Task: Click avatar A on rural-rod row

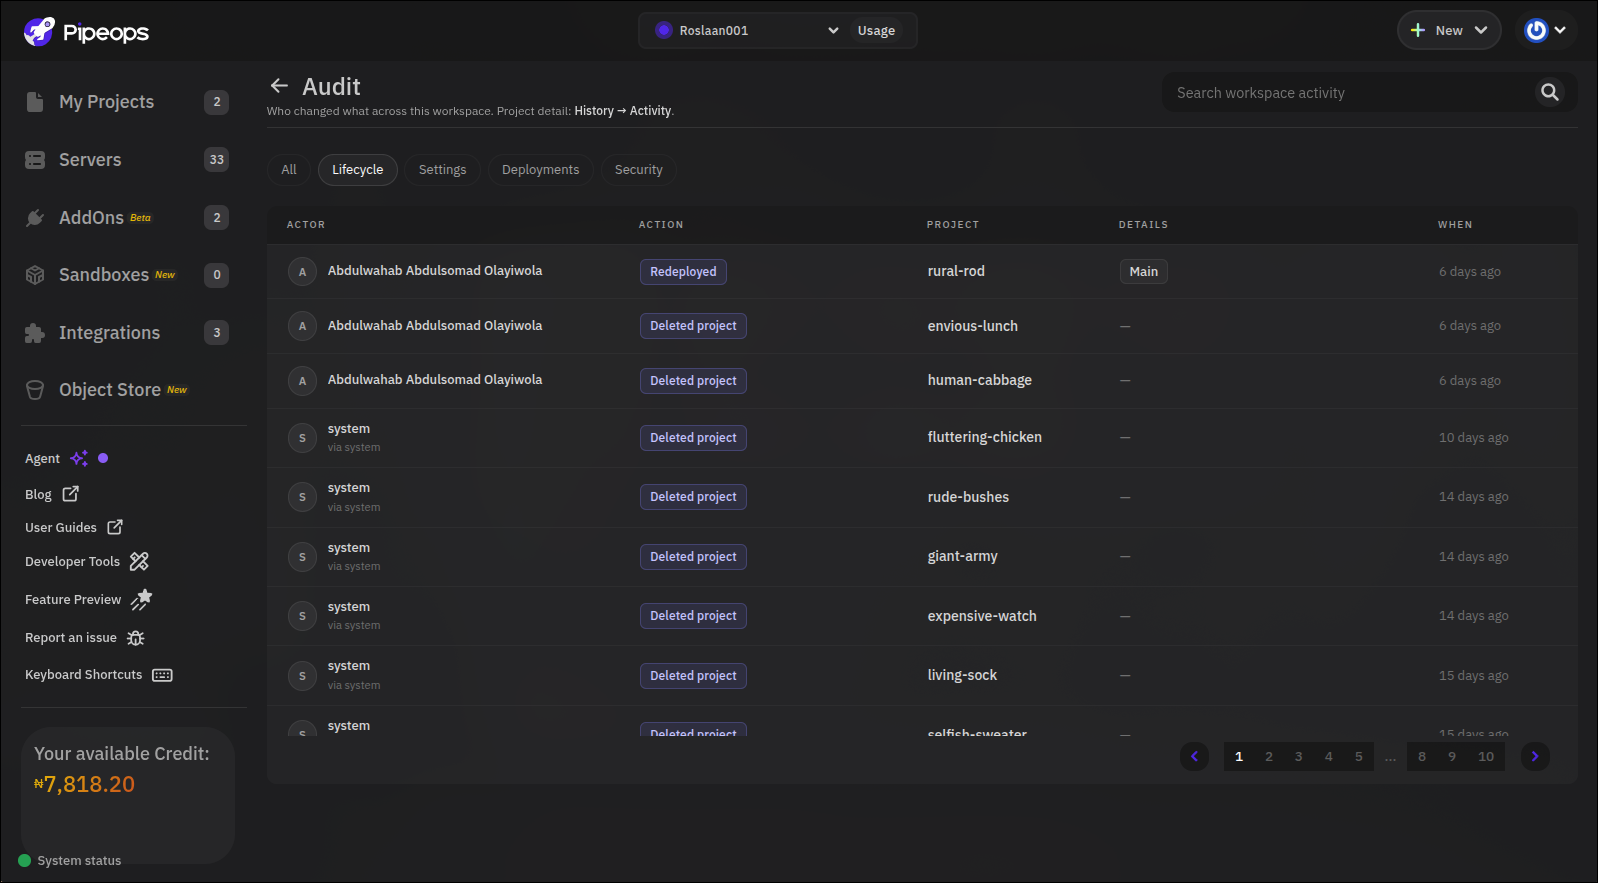Action: point(302,272)
